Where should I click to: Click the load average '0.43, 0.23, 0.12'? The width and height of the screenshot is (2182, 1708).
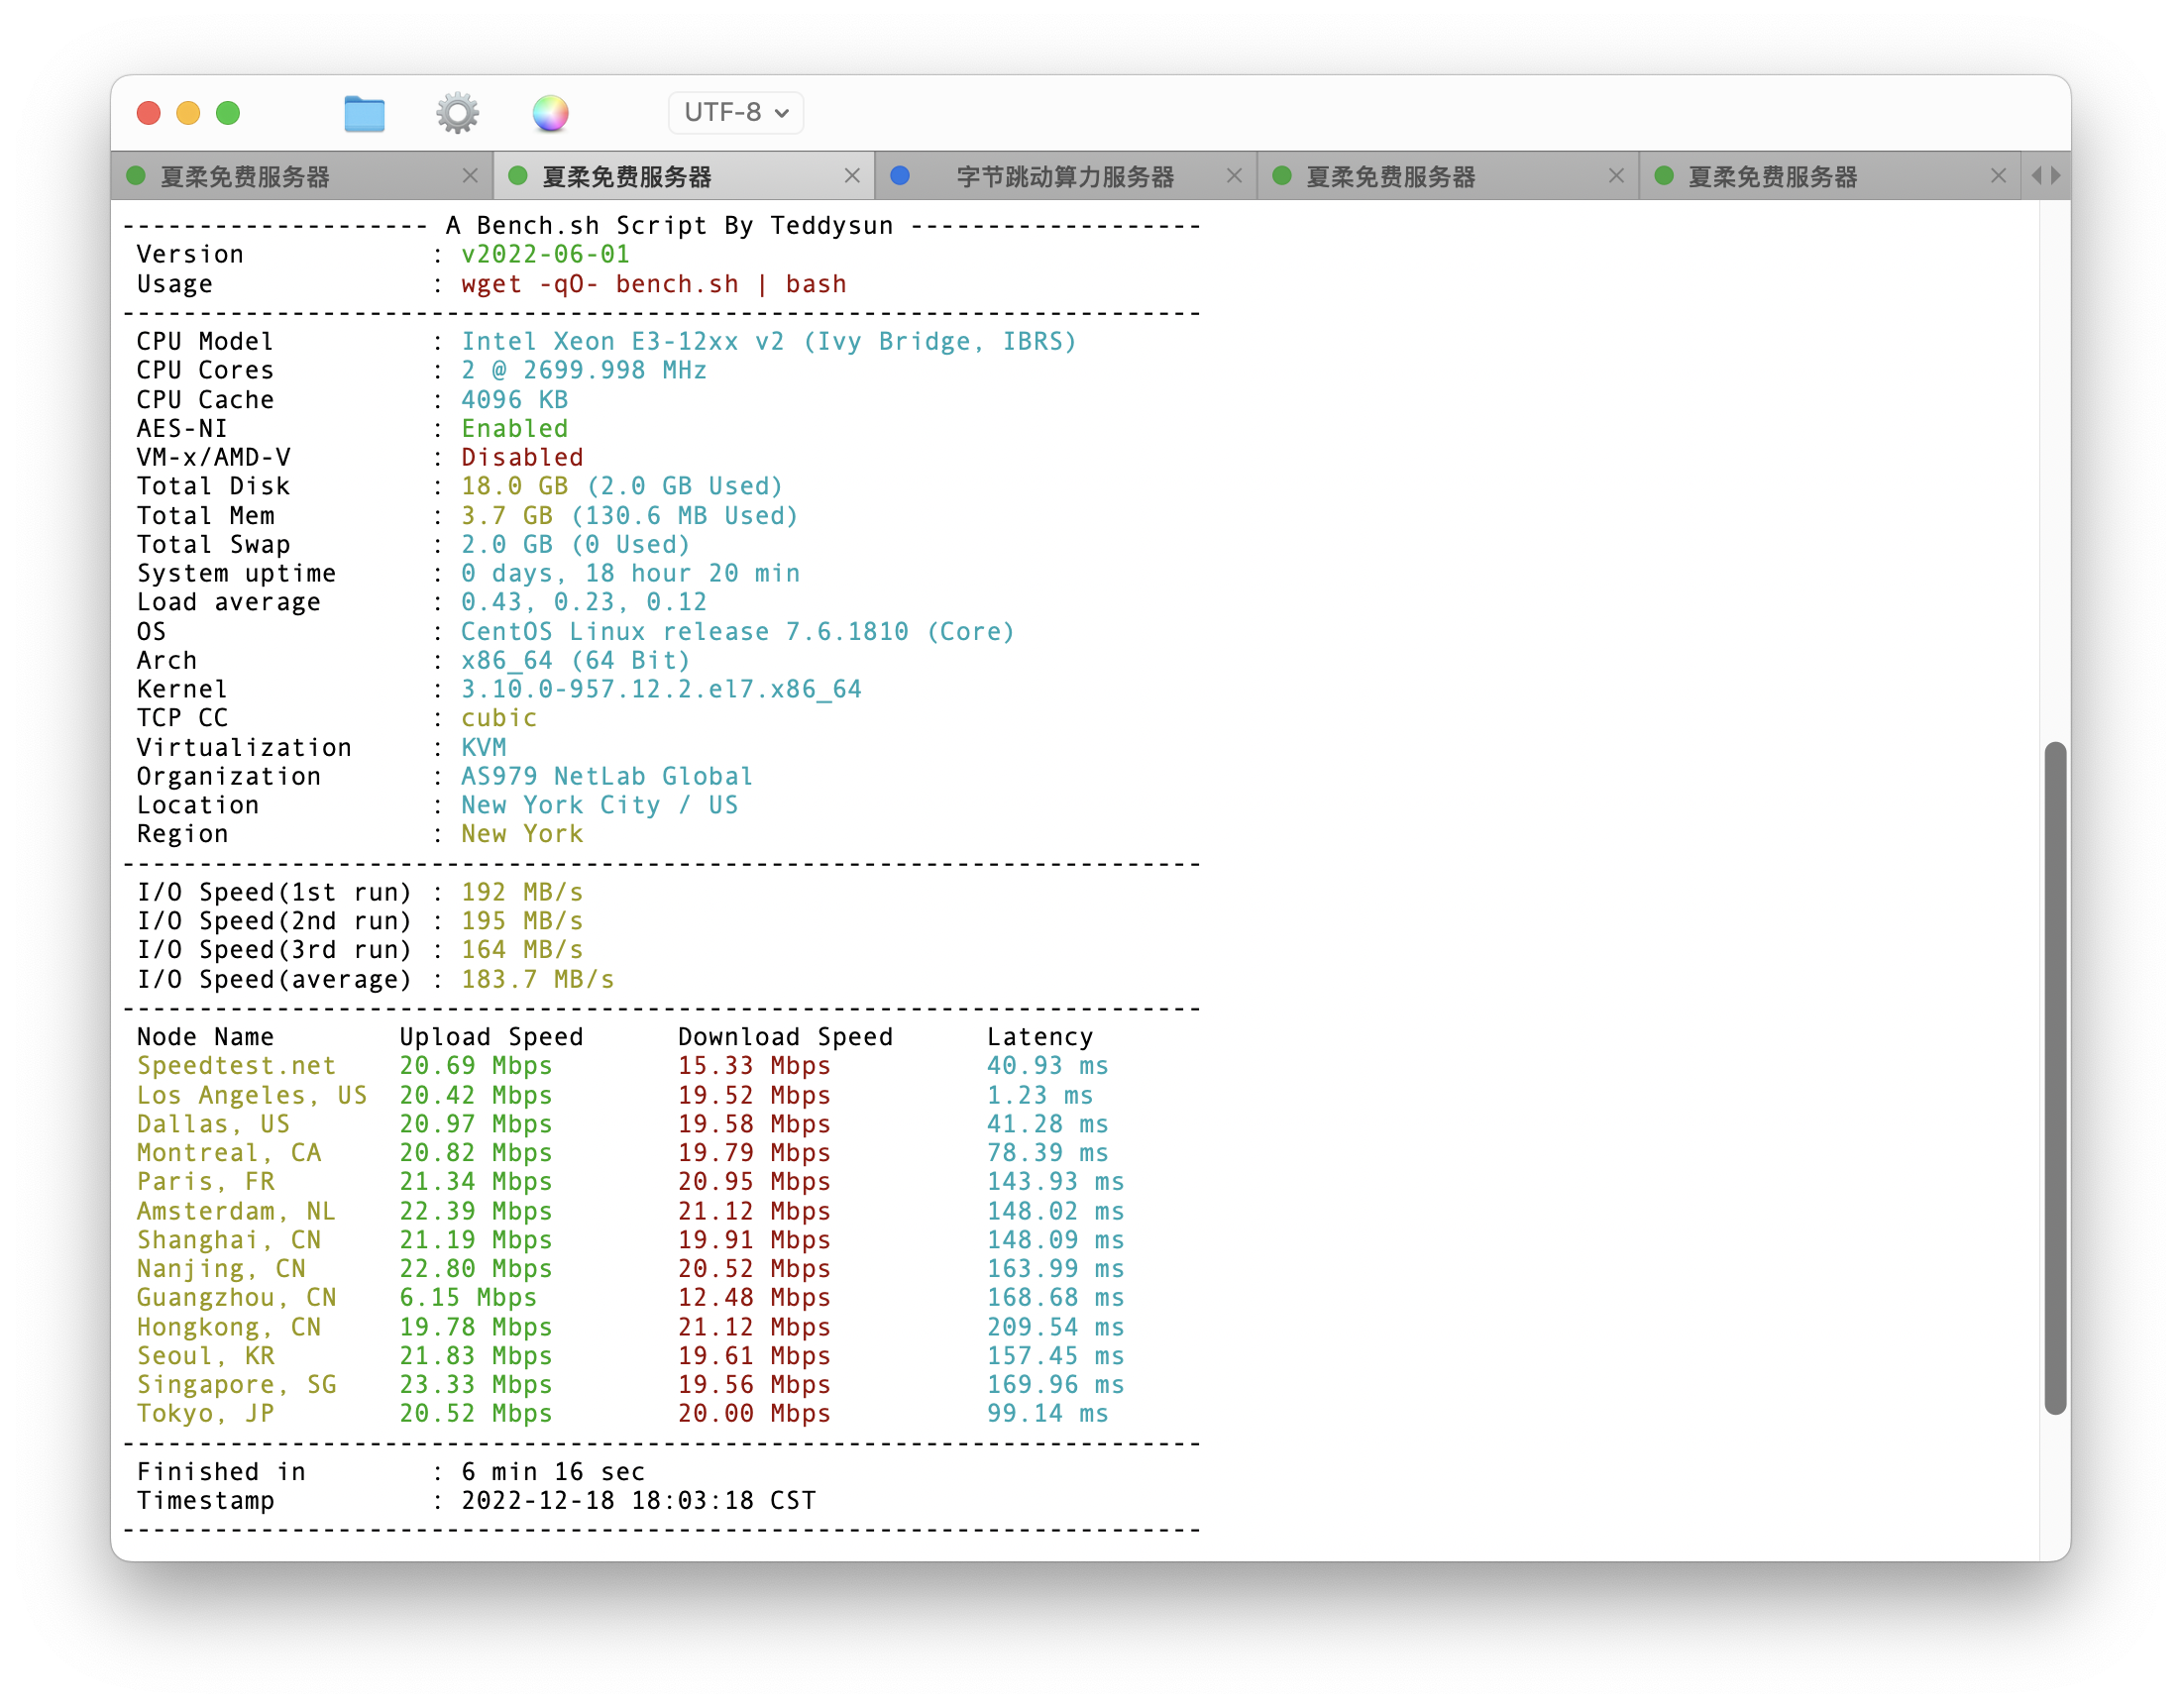click(x=584, y=603)
